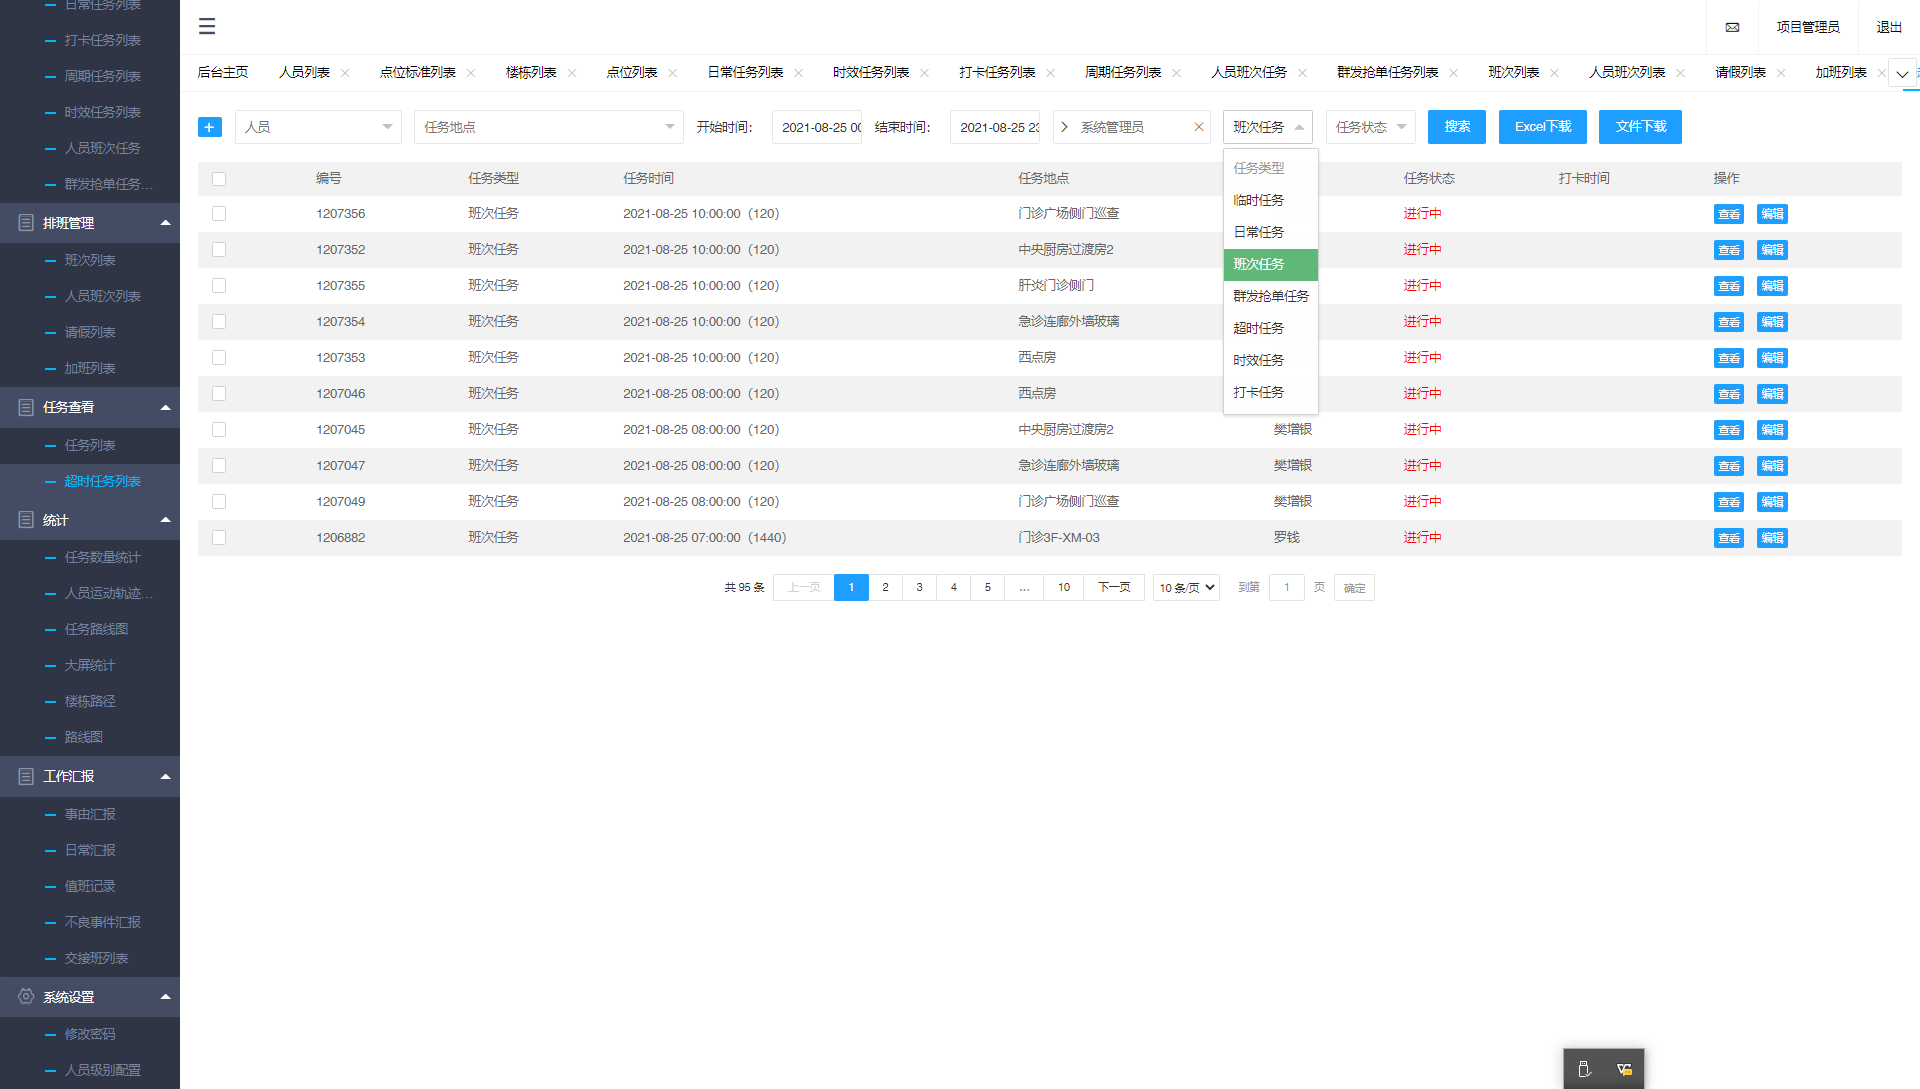
Task: Check the row checkbox for task 1207354
Action: click(219, 322)
